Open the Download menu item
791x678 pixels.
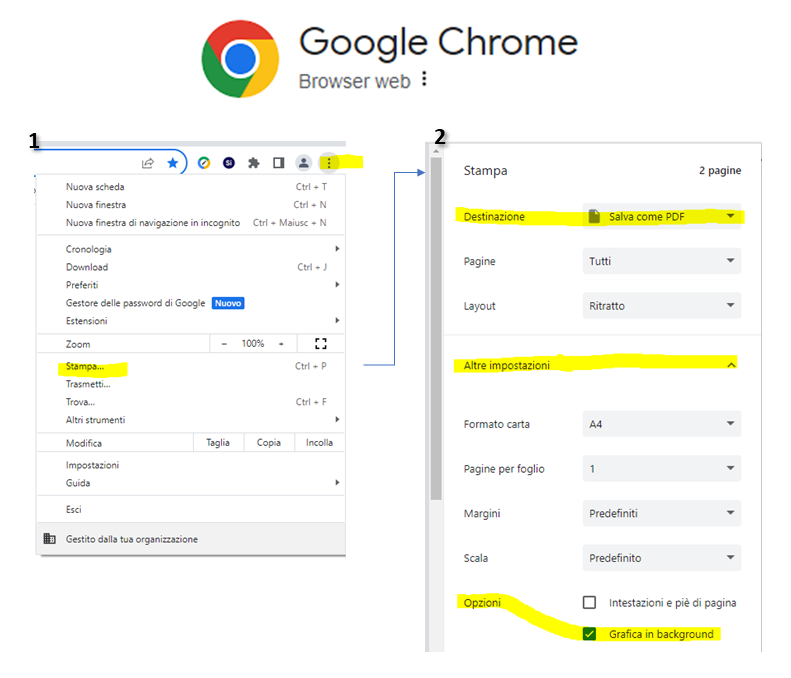(x=191, y=267)
